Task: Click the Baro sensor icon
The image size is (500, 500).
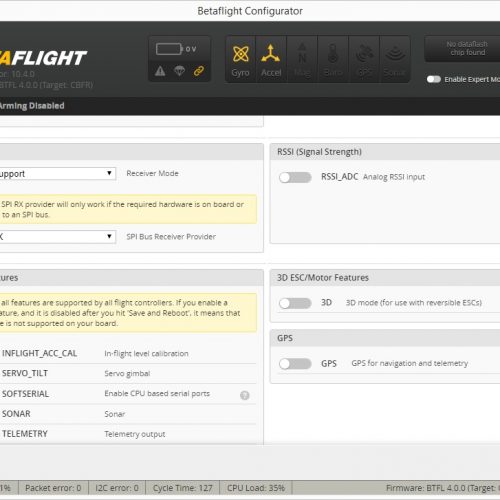Action: 333,59
